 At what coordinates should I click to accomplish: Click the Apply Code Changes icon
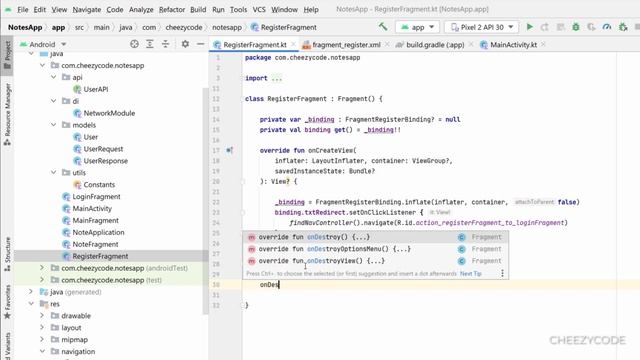tap(560, 27)
